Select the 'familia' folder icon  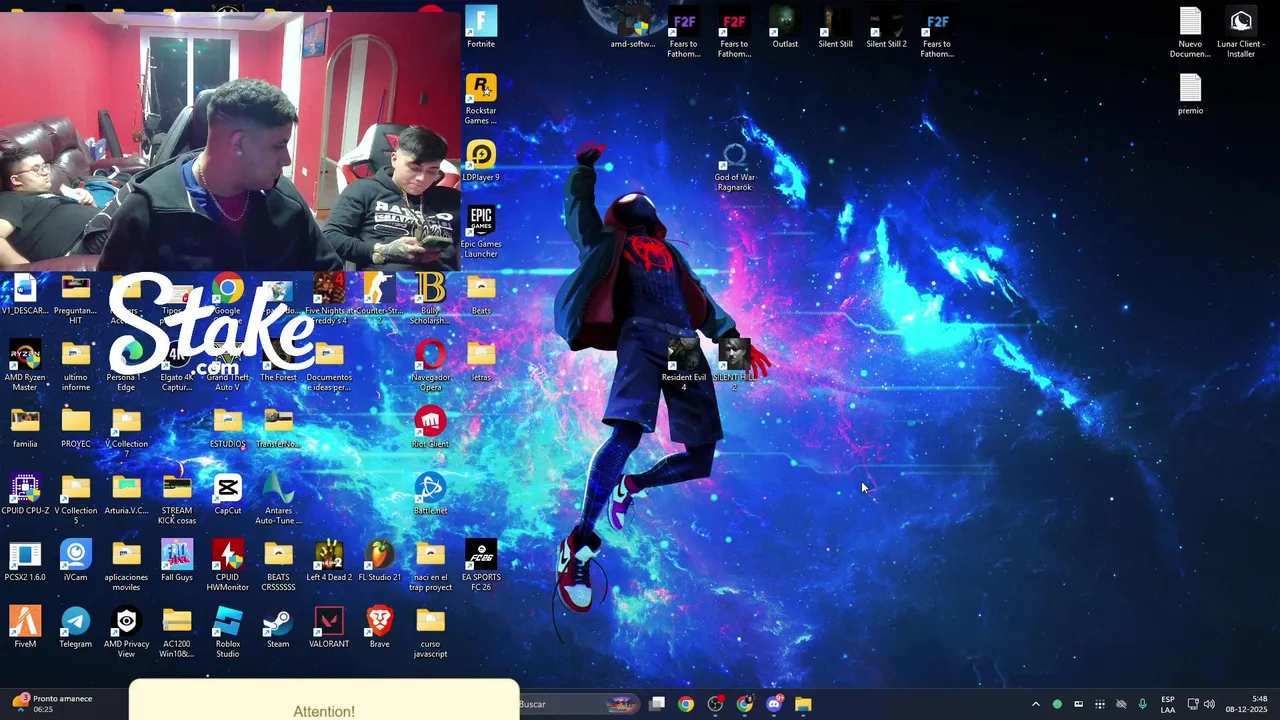pos(25,428)
